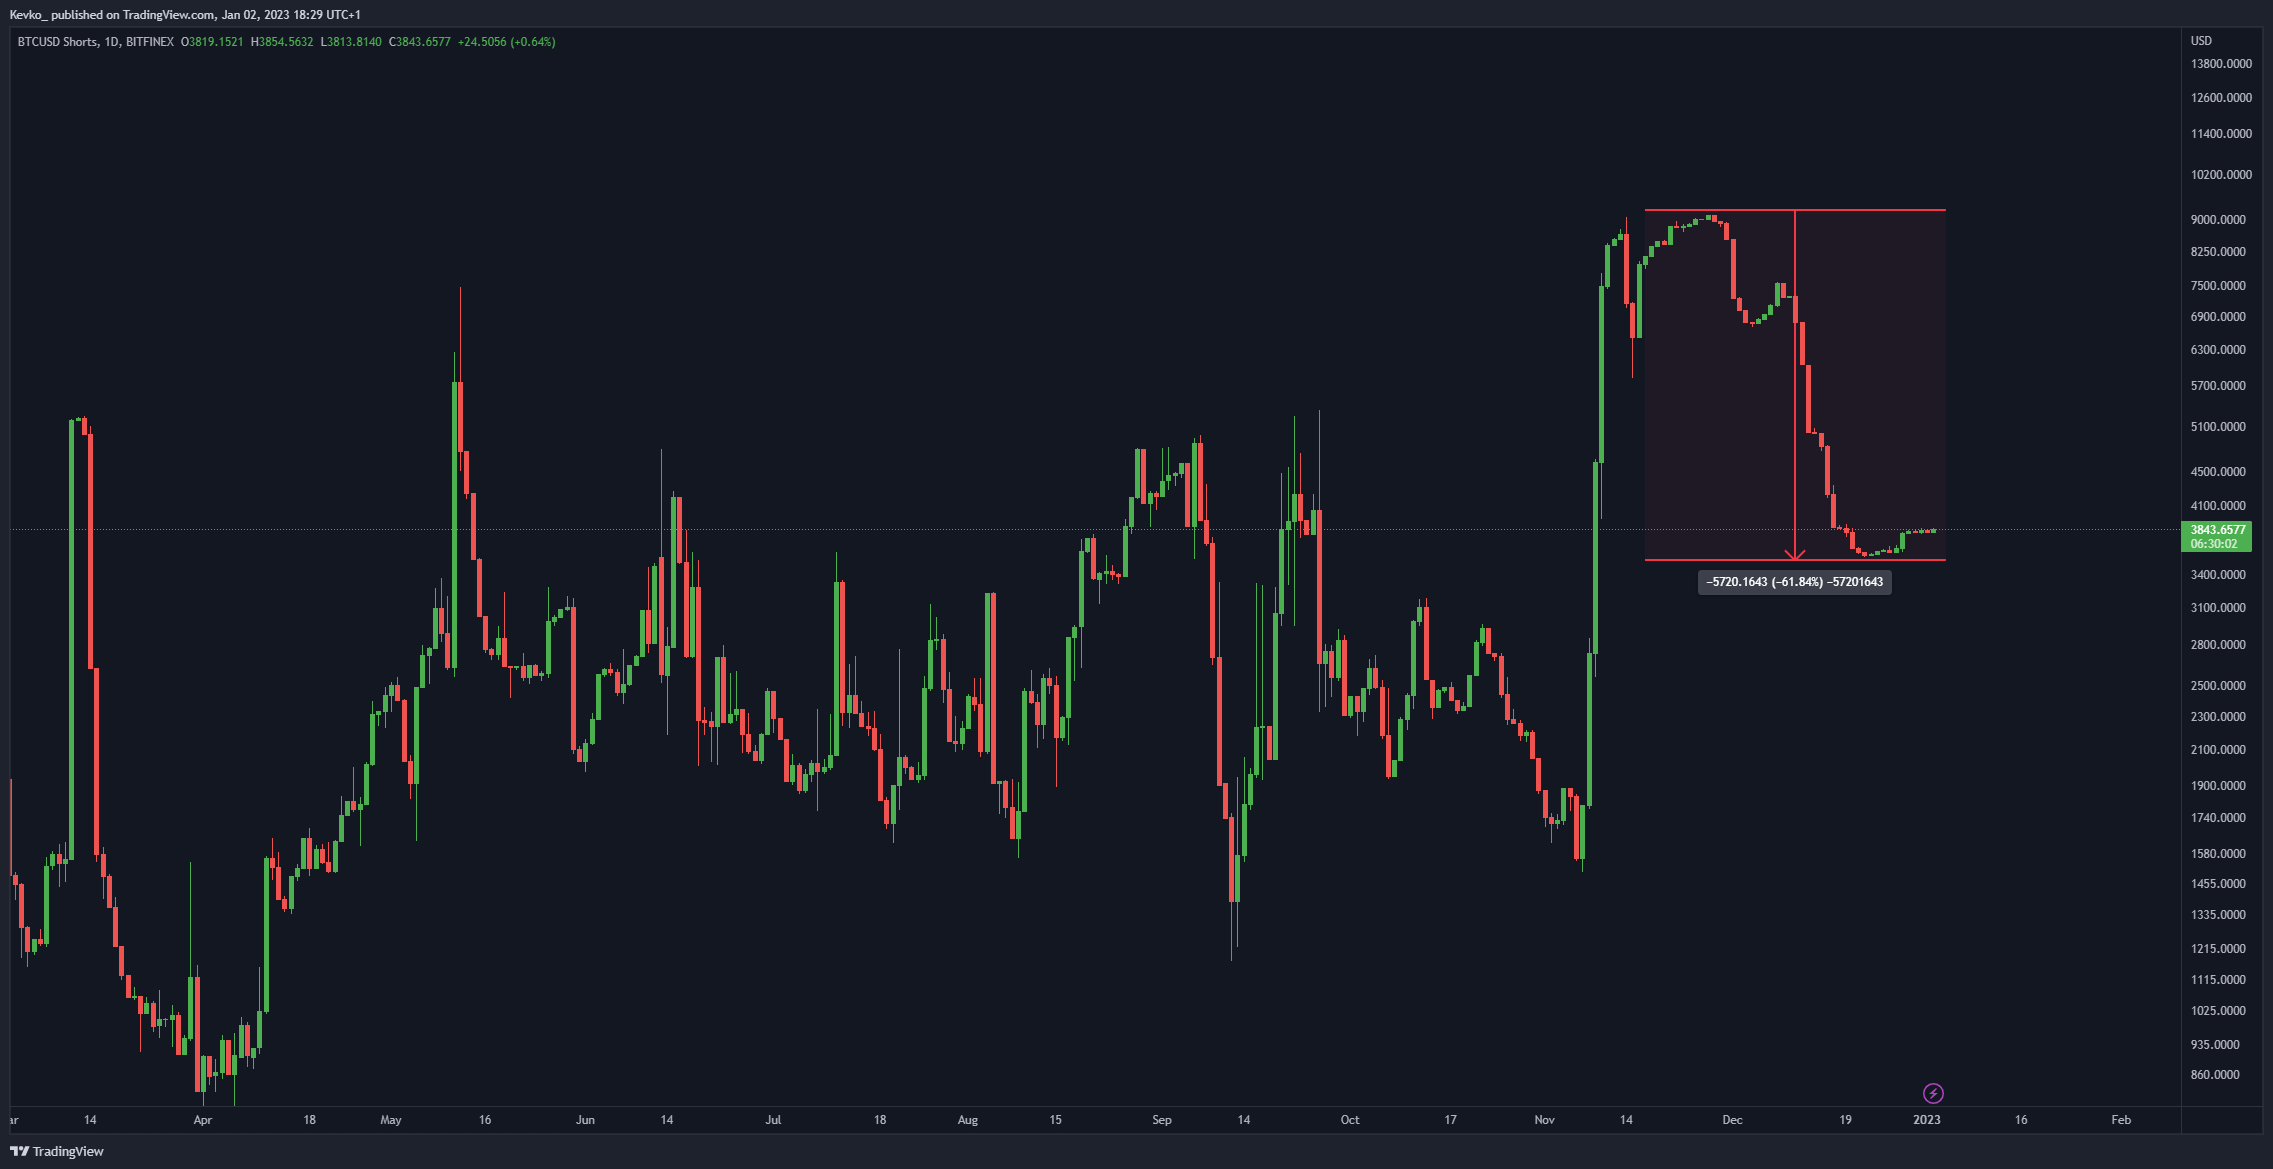The height and width of the screenshot is (1169, 2273).
Task: Click the 2023 label on time axis
Action: (1926, 1120)
